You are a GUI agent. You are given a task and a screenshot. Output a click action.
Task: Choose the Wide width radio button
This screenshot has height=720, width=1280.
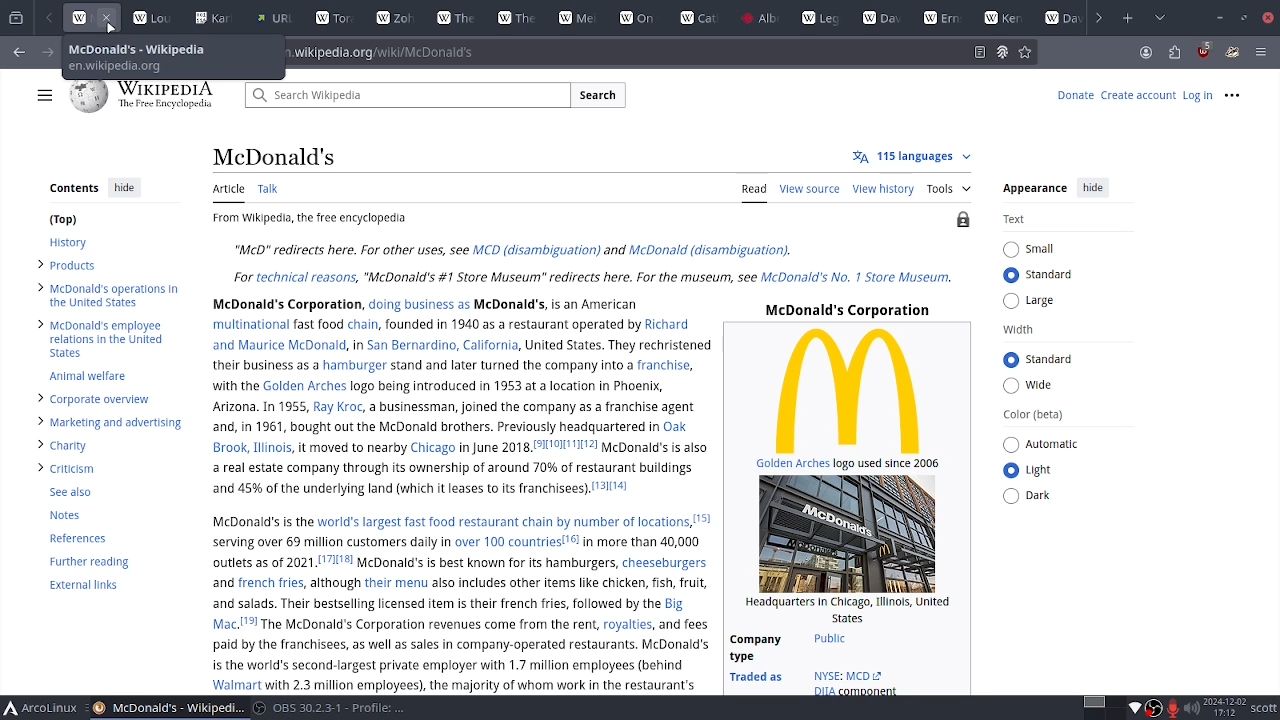[1011, 385]
